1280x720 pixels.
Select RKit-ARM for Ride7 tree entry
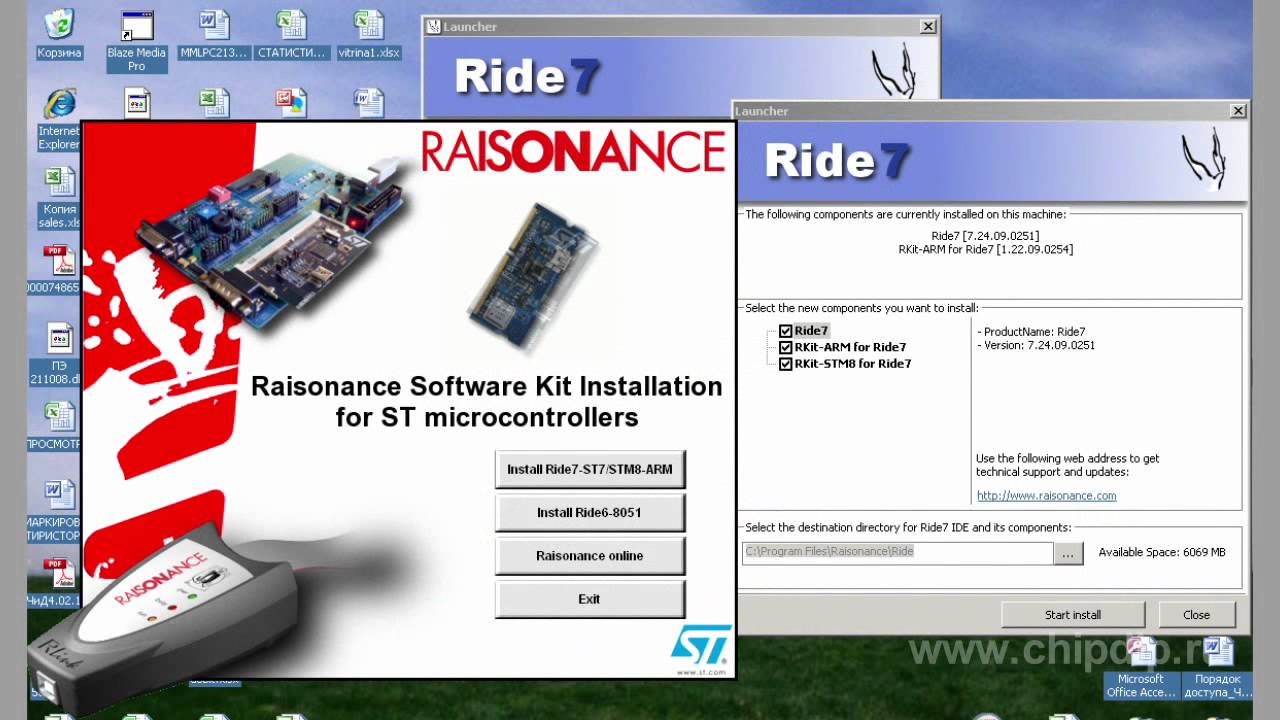850,347
